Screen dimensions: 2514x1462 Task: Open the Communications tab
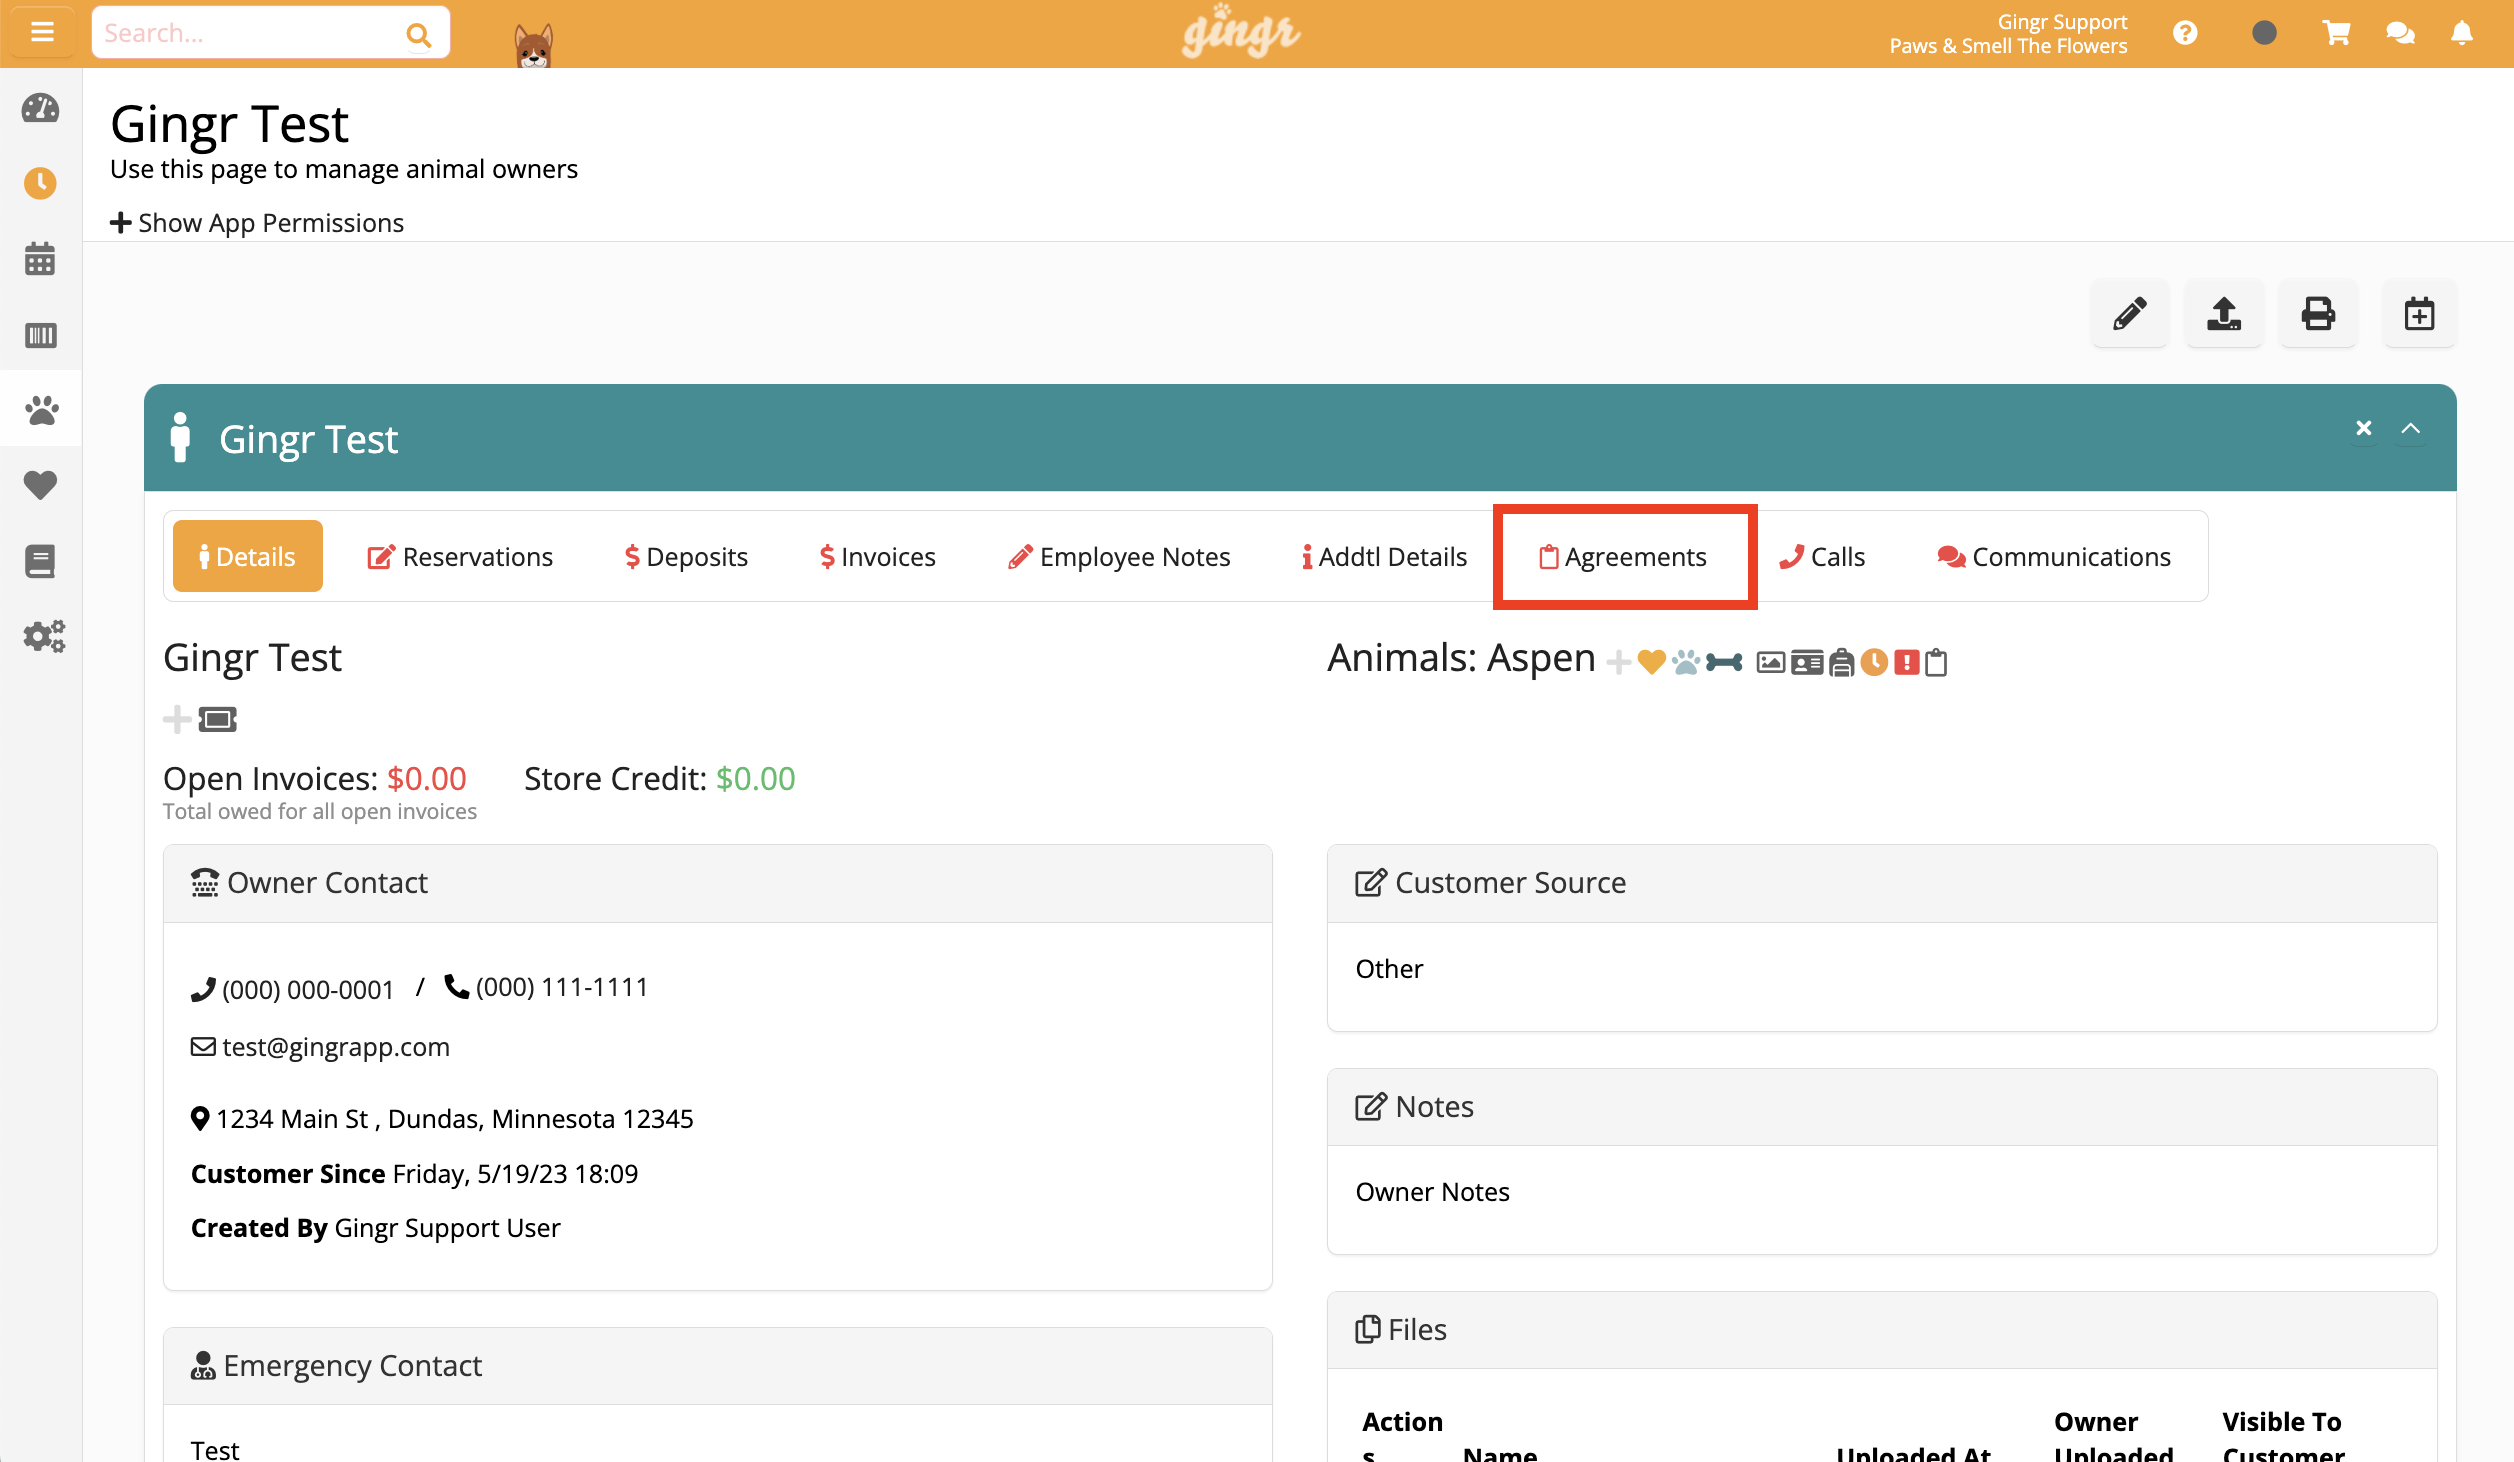tap(2054, 557)
